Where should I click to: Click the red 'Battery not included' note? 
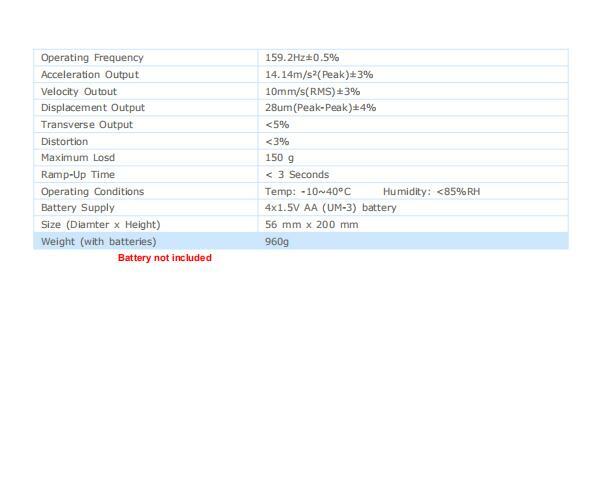(x=165, y=258)
